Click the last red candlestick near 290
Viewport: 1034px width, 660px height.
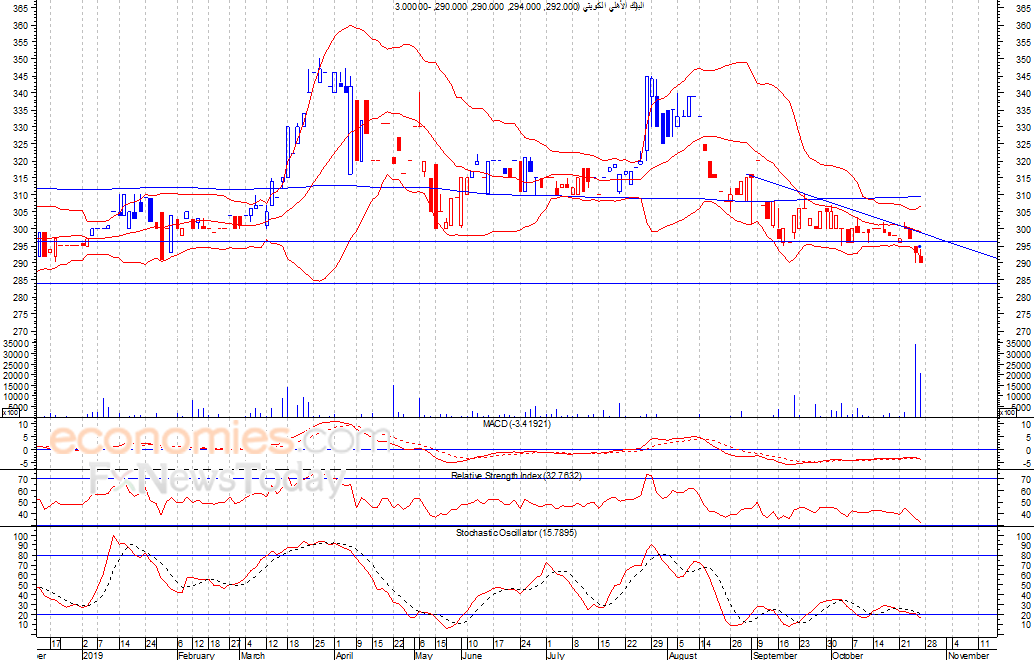click(920, 258)
